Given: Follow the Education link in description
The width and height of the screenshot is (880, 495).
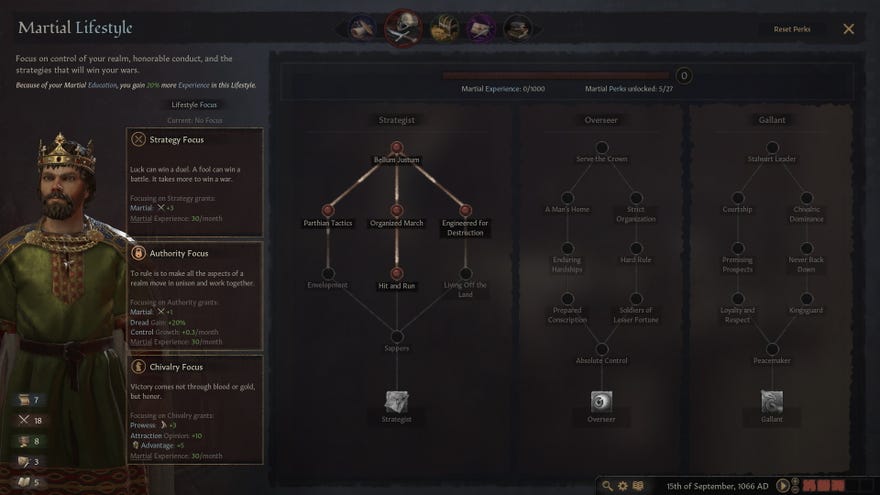Looking at the screenshot, I should click(x=102, y=85).
